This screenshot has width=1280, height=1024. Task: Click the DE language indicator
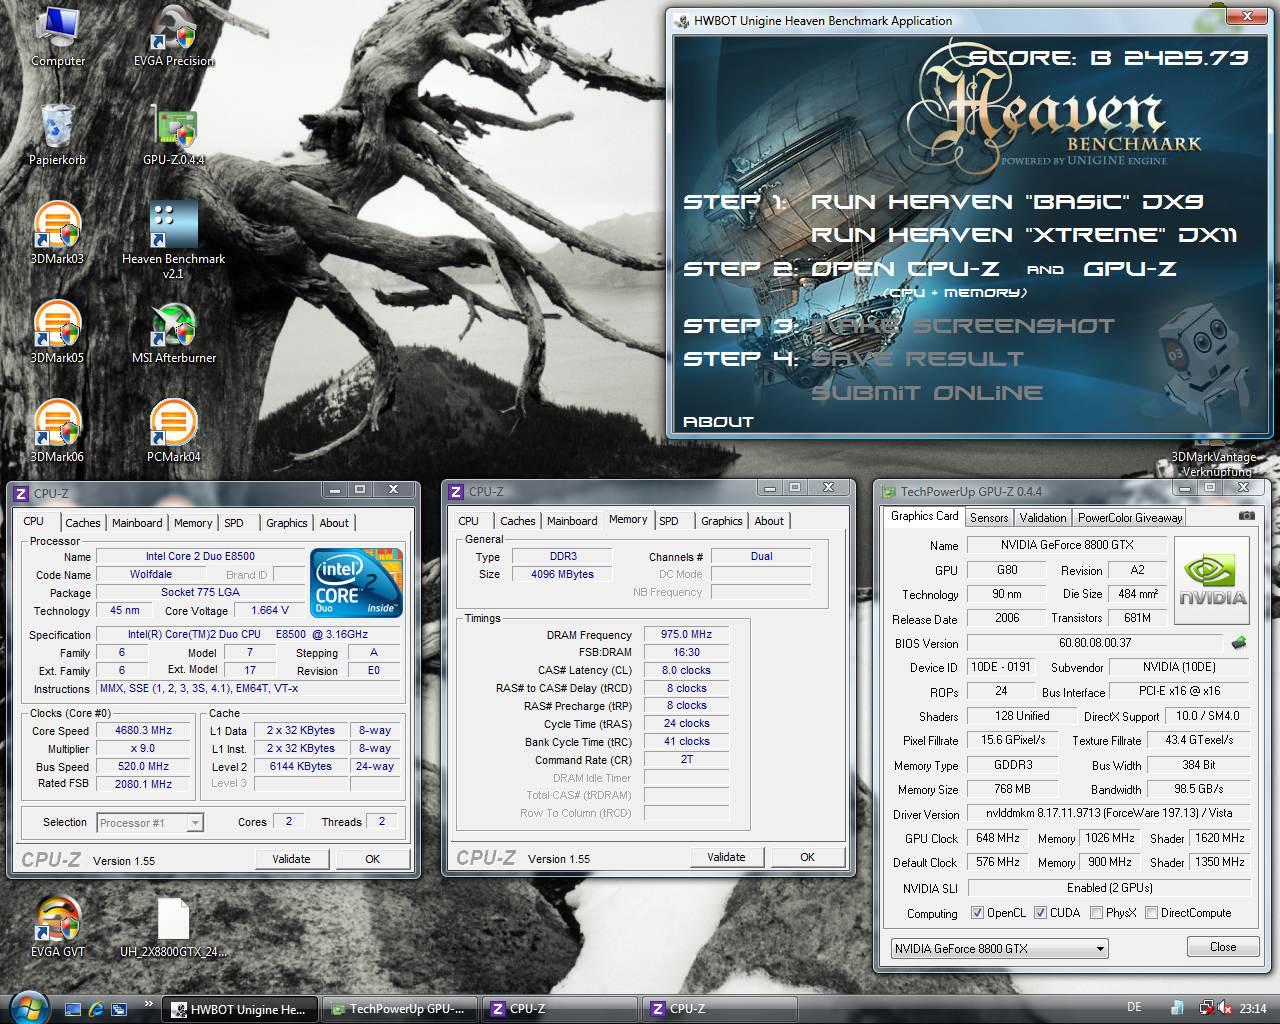1134,1008
